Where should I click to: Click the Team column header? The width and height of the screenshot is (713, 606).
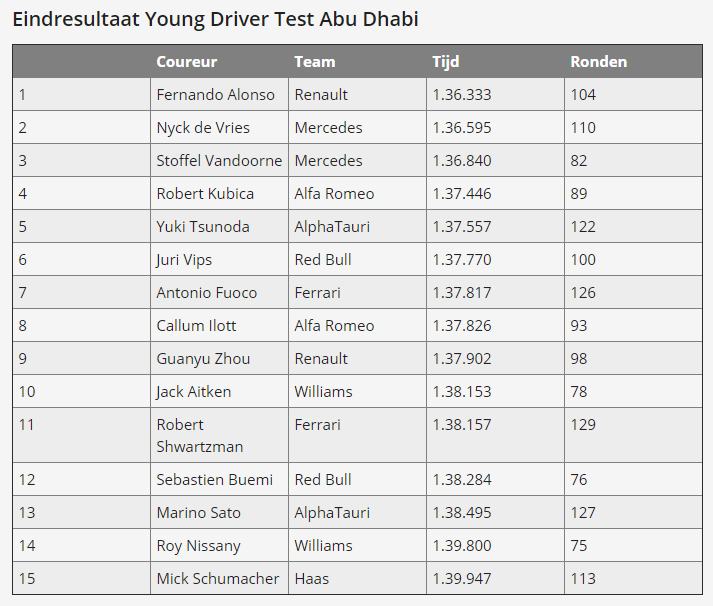(x=357, y=61)
